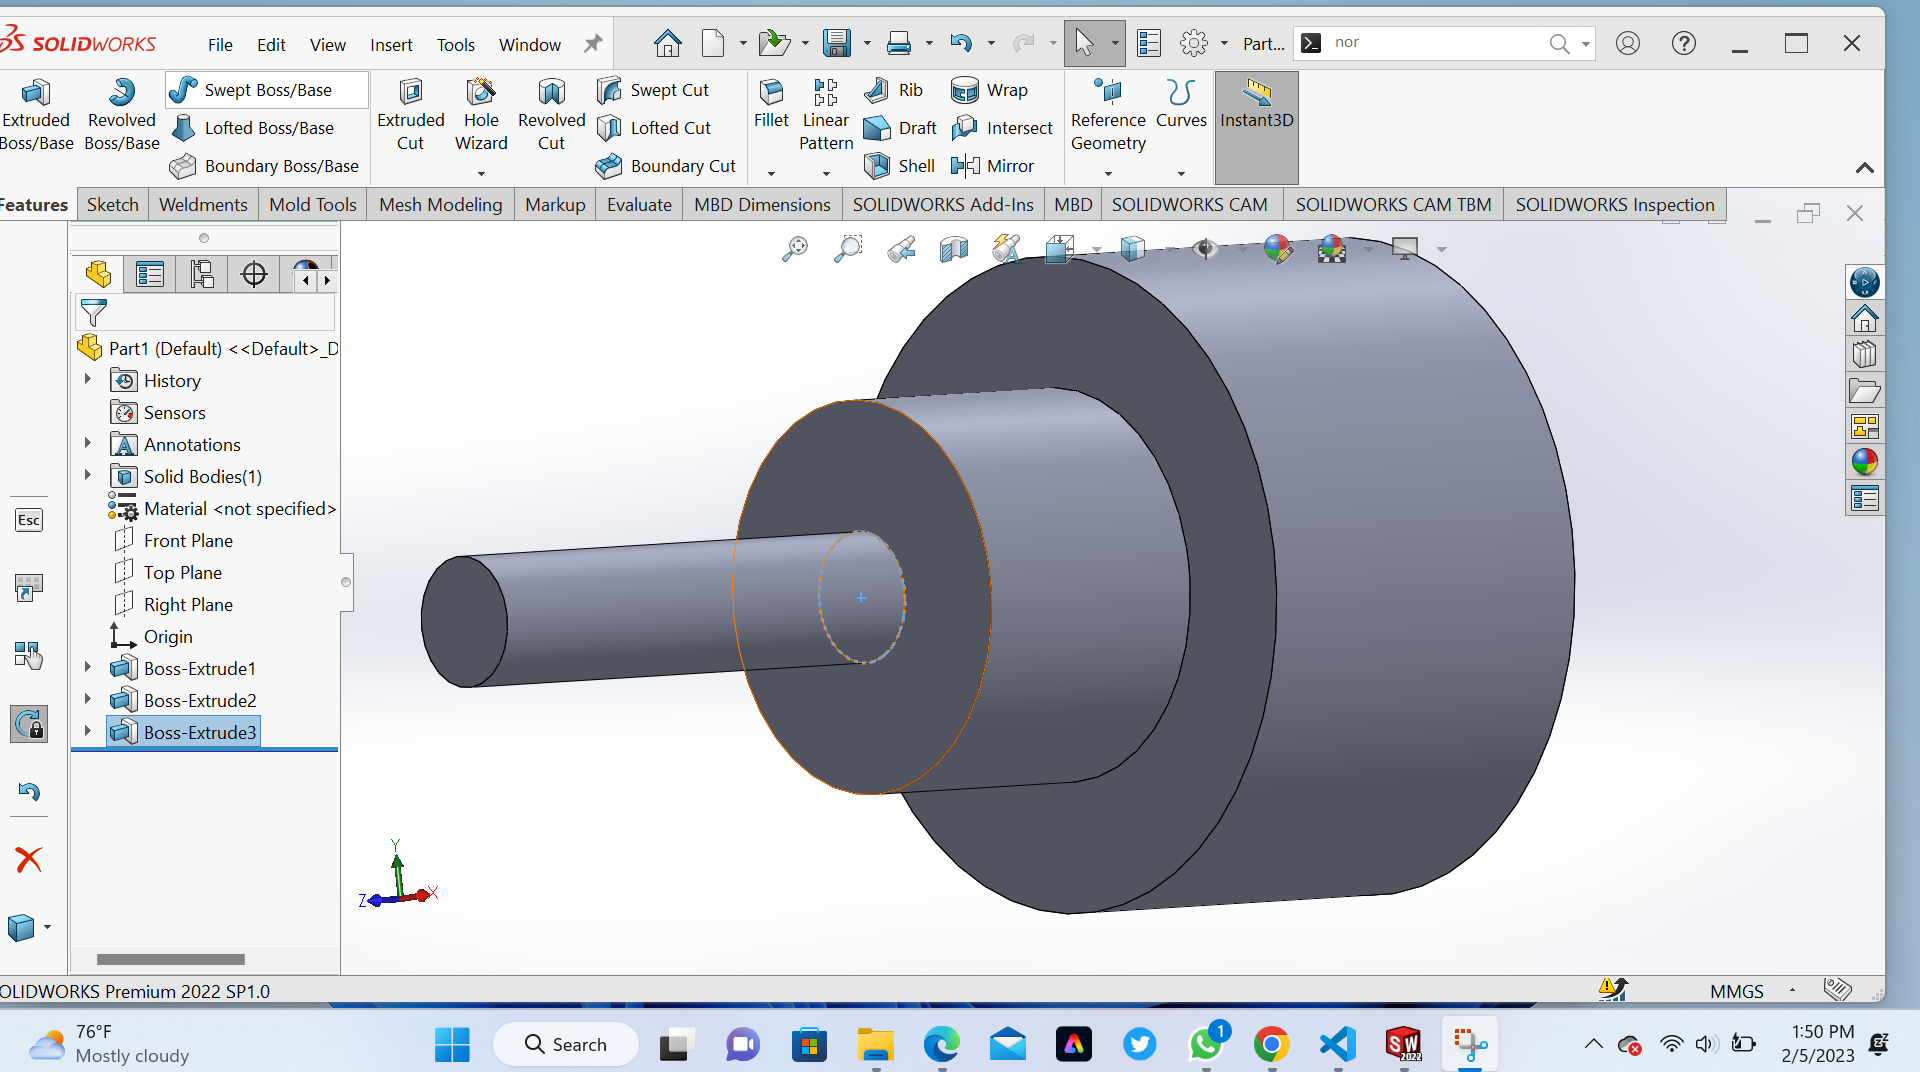Click the Undo button
This screenshot has width=1920, height=1072.
coord(961,43)
